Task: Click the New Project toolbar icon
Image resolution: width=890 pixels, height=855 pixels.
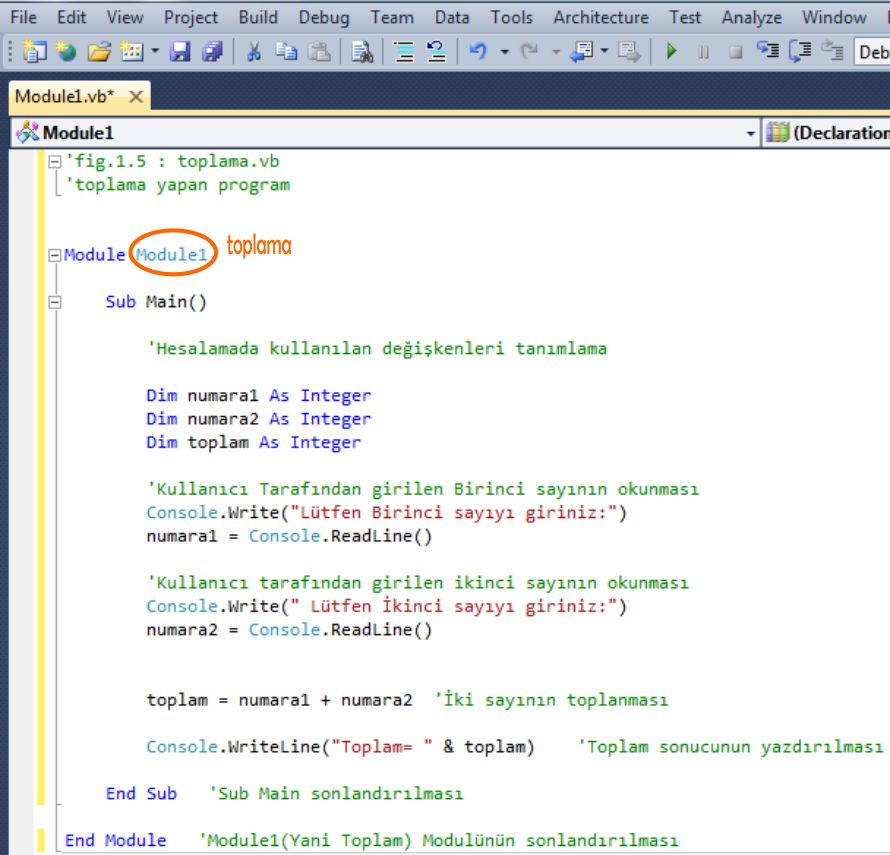Action: [35, 52]
